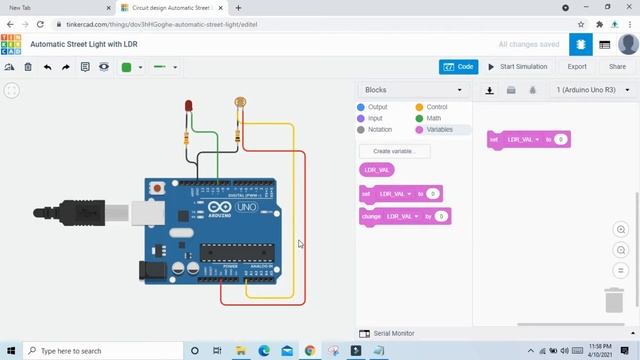The height and width of the screenshot is (360, 640).
Task: Click value field of workspace set block
Action: pos(561,140)
